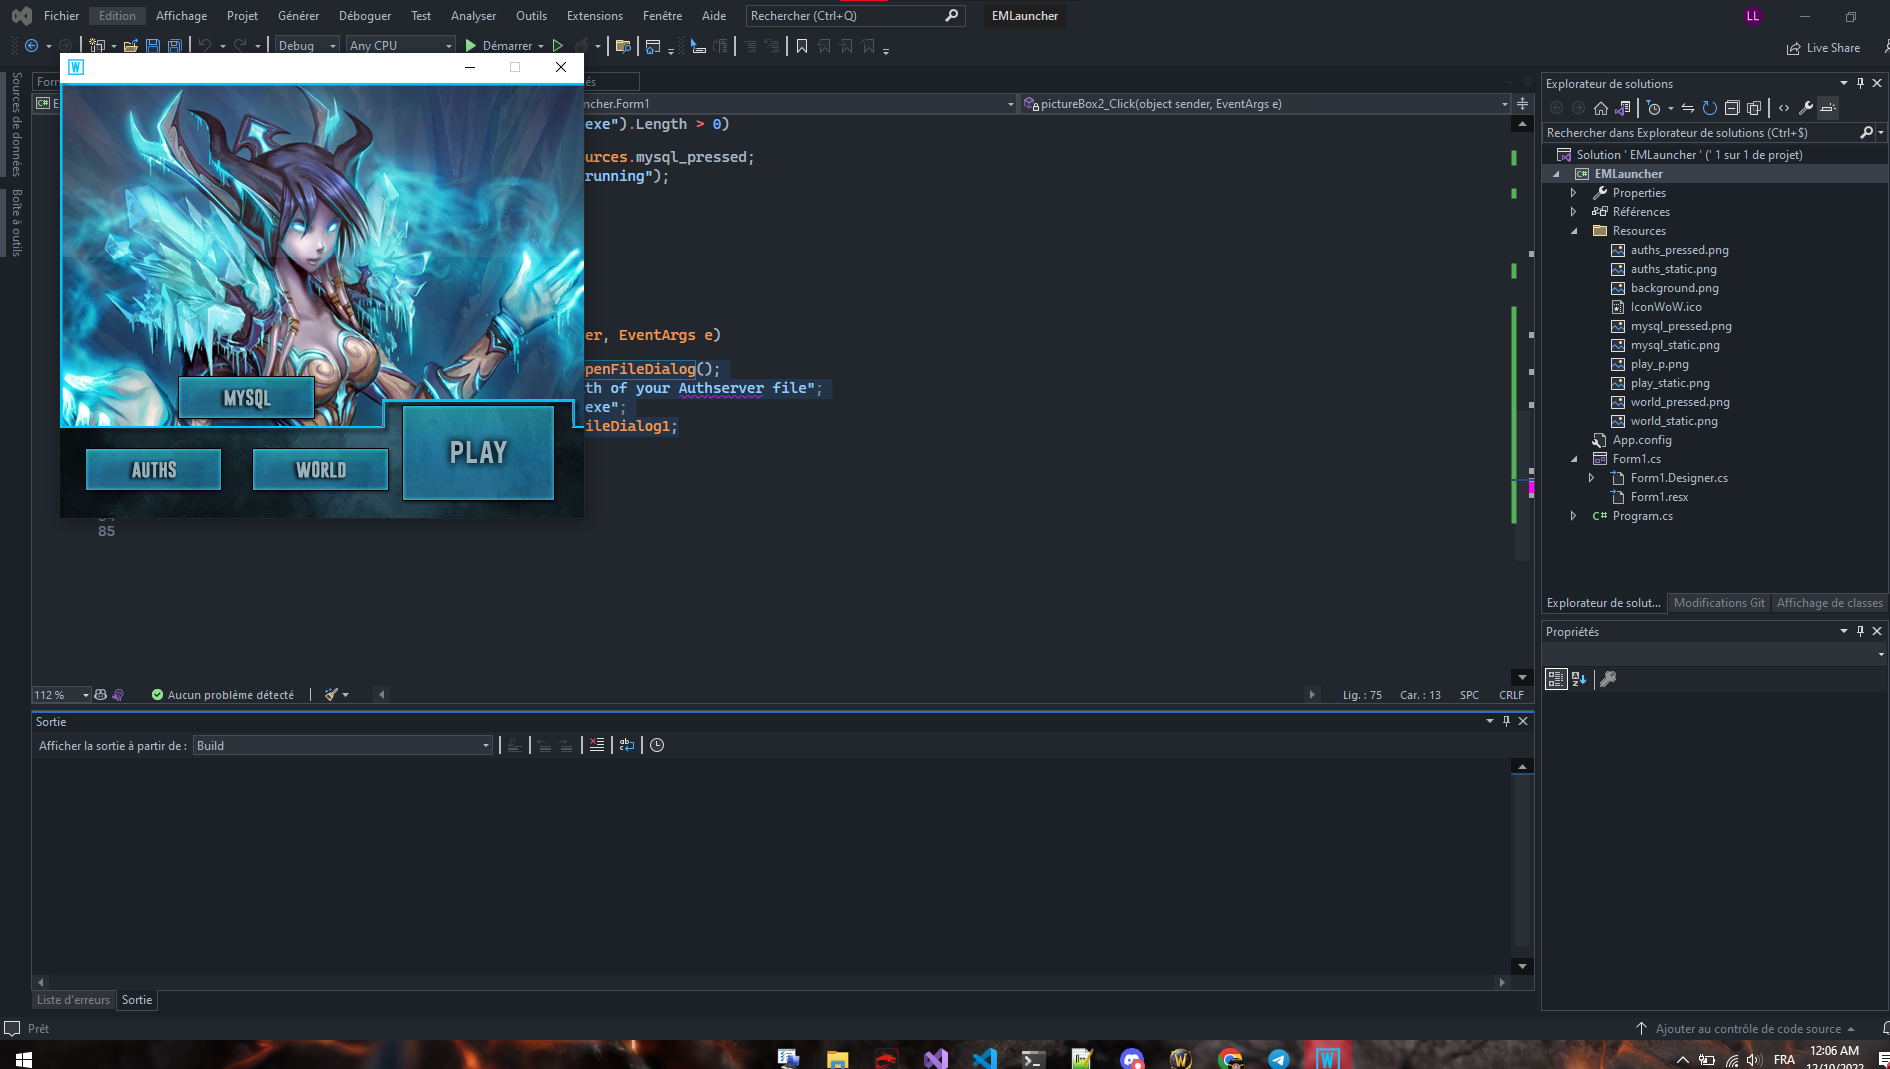Pin the Explorateur de solutions panel
Screen dimensions: 1890x1069
[1860, 83]
